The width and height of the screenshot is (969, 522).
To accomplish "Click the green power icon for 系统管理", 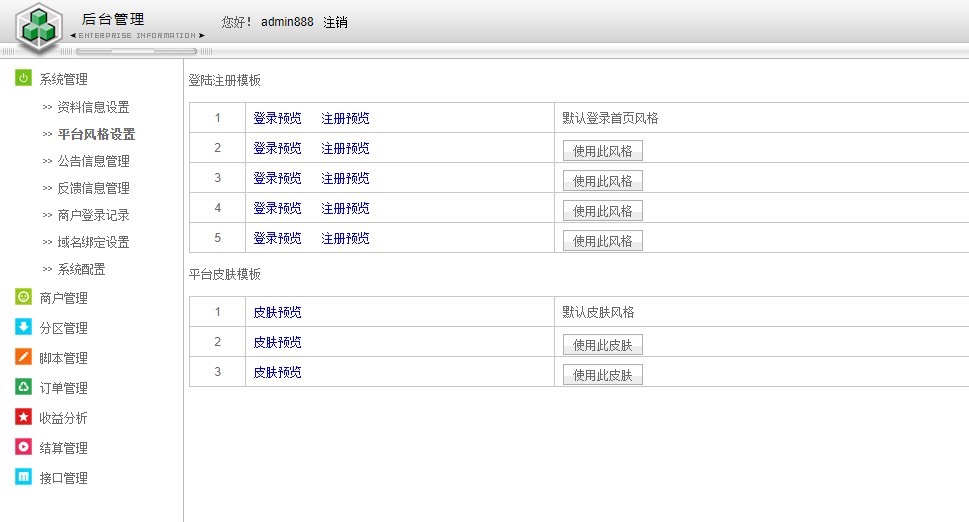I will click(23, 79).
